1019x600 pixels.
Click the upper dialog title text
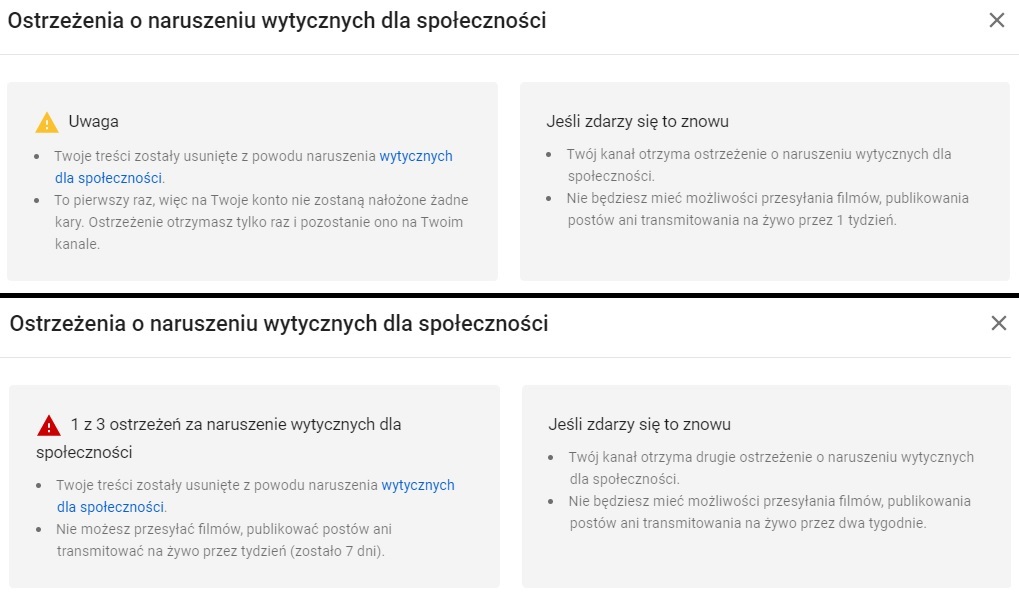point(277,20)
